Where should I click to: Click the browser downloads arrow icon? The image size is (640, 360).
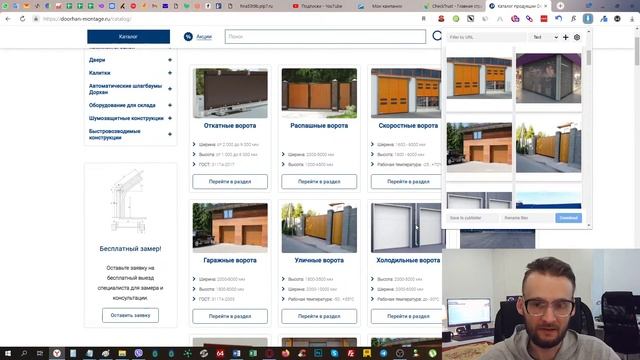pyautogui.click(x=632, y=19)
